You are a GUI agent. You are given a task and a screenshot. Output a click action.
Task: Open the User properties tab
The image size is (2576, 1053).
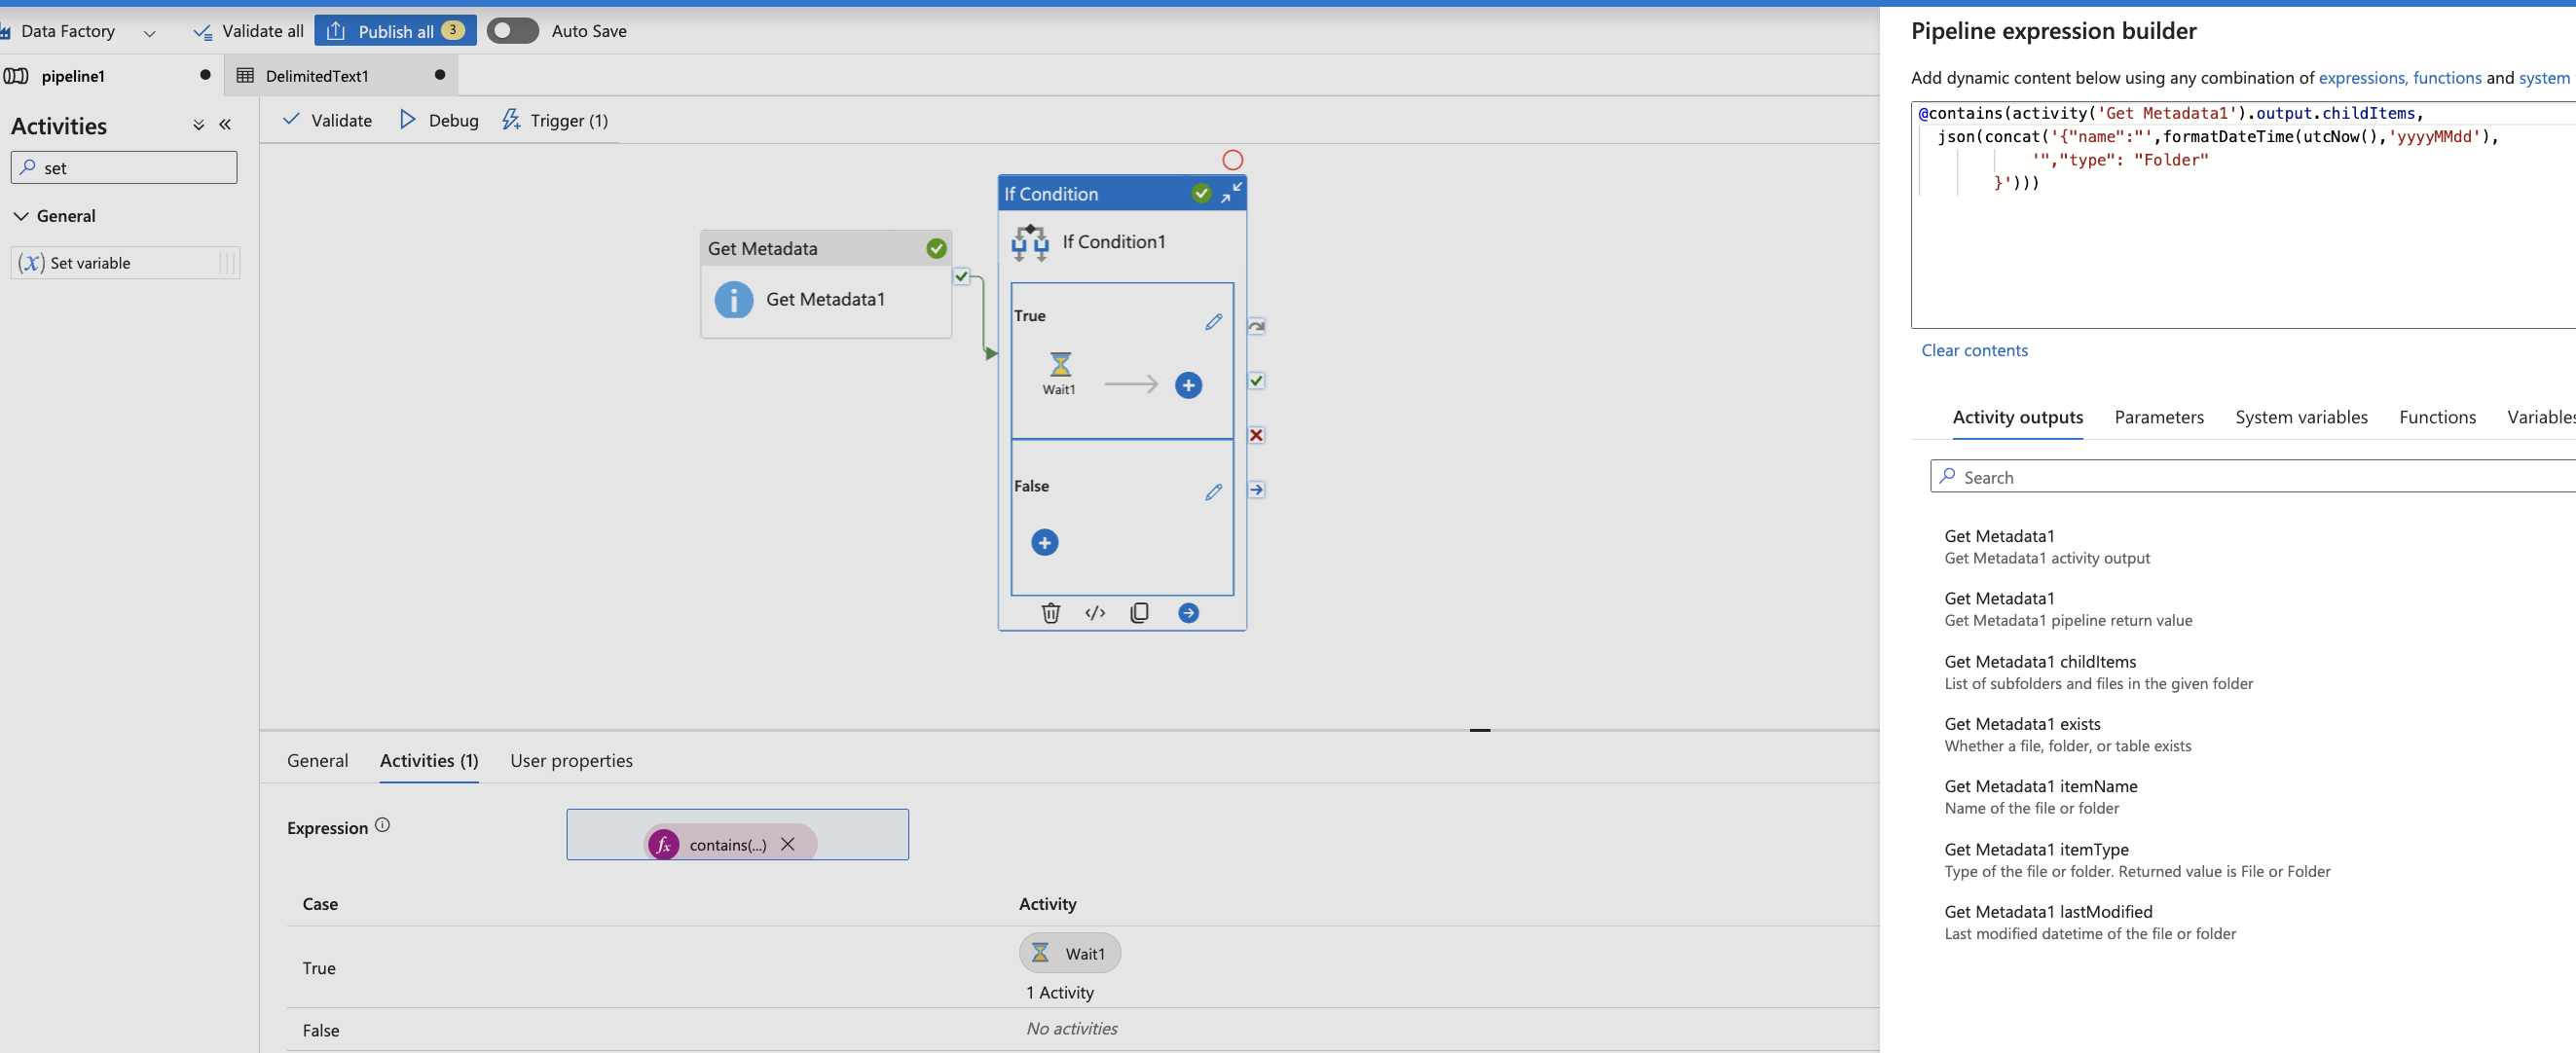click(x=571, y=760)
